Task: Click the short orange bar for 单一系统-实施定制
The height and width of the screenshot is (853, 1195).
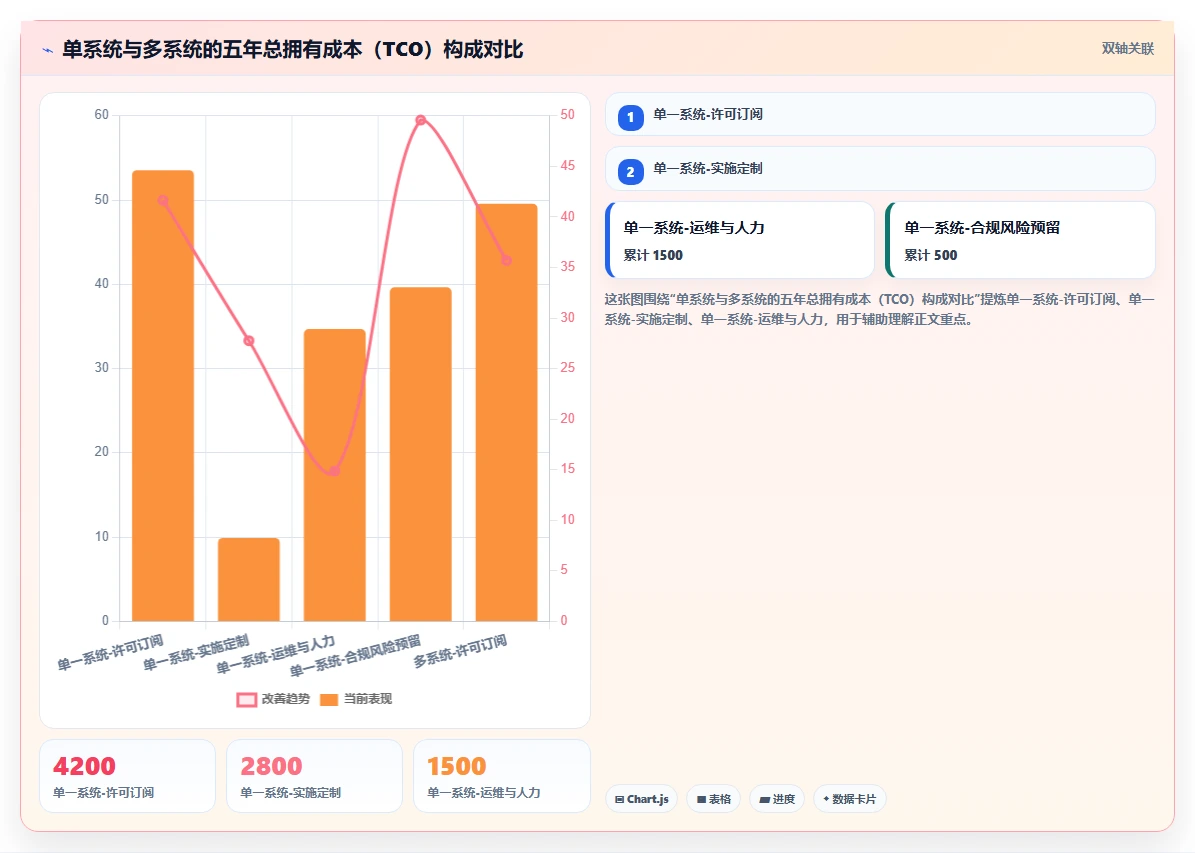Action: click(248, 579)
